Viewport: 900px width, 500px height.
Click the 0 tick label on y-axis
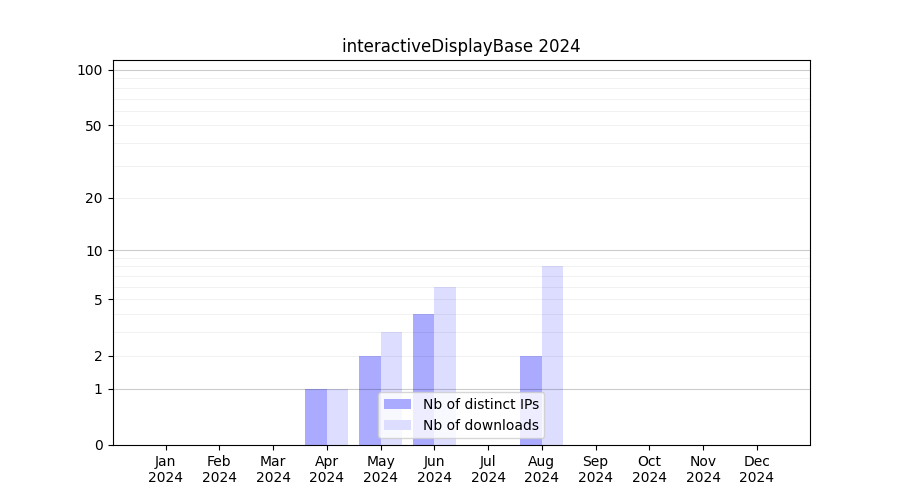(x=98, y=445)
